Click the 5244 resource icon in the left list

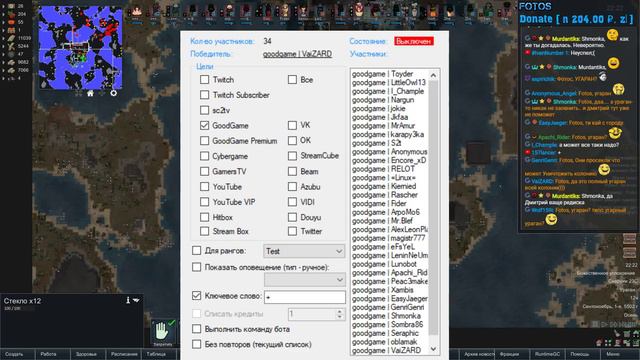coord(11,46)
